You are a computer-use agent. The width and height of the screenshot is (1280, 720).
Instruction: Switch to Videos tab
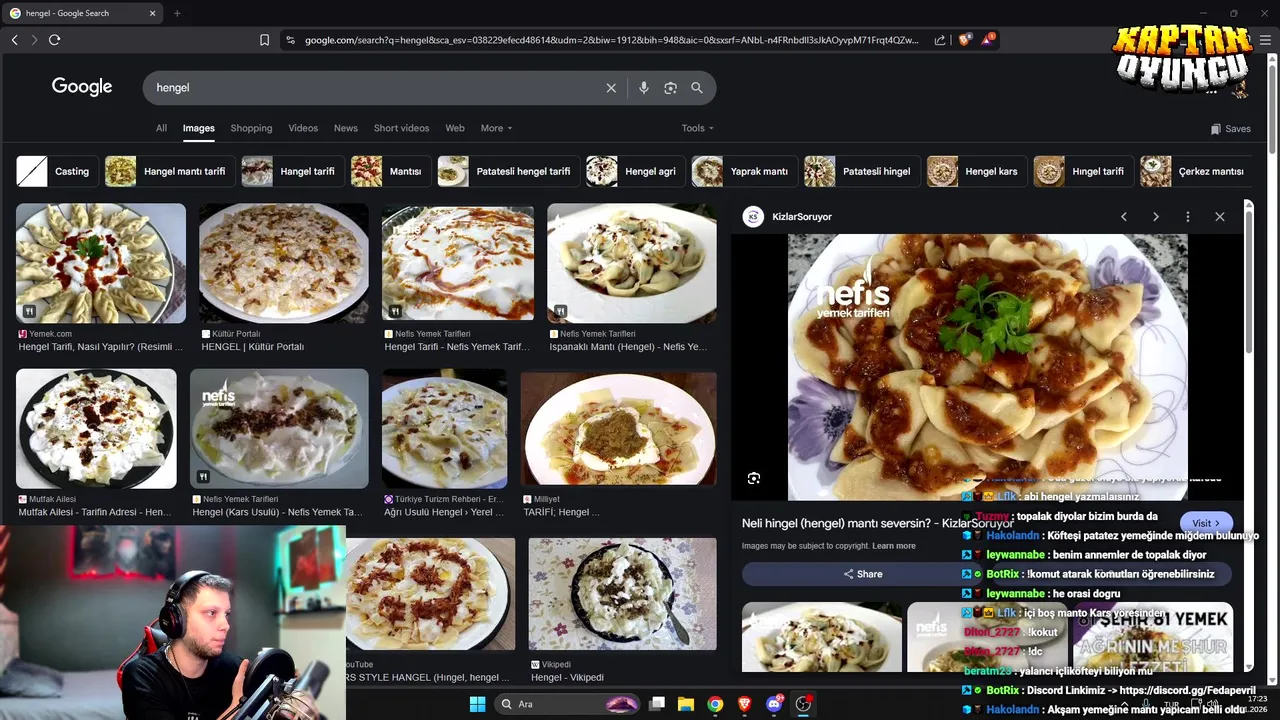click(x=303, y=128)
